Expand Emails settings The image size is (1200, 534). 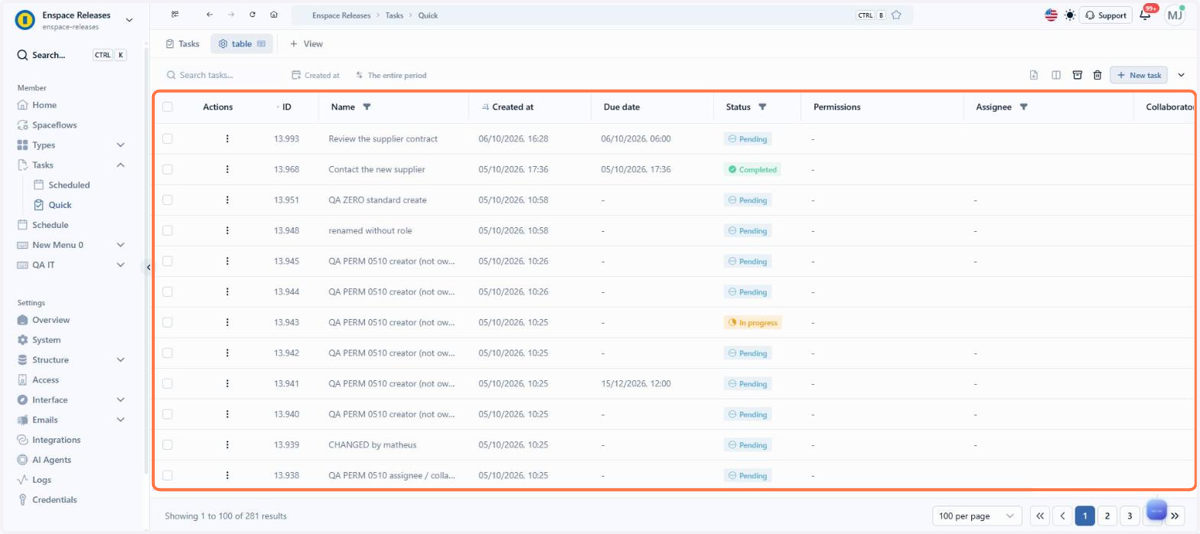click(x=121, y=420)
